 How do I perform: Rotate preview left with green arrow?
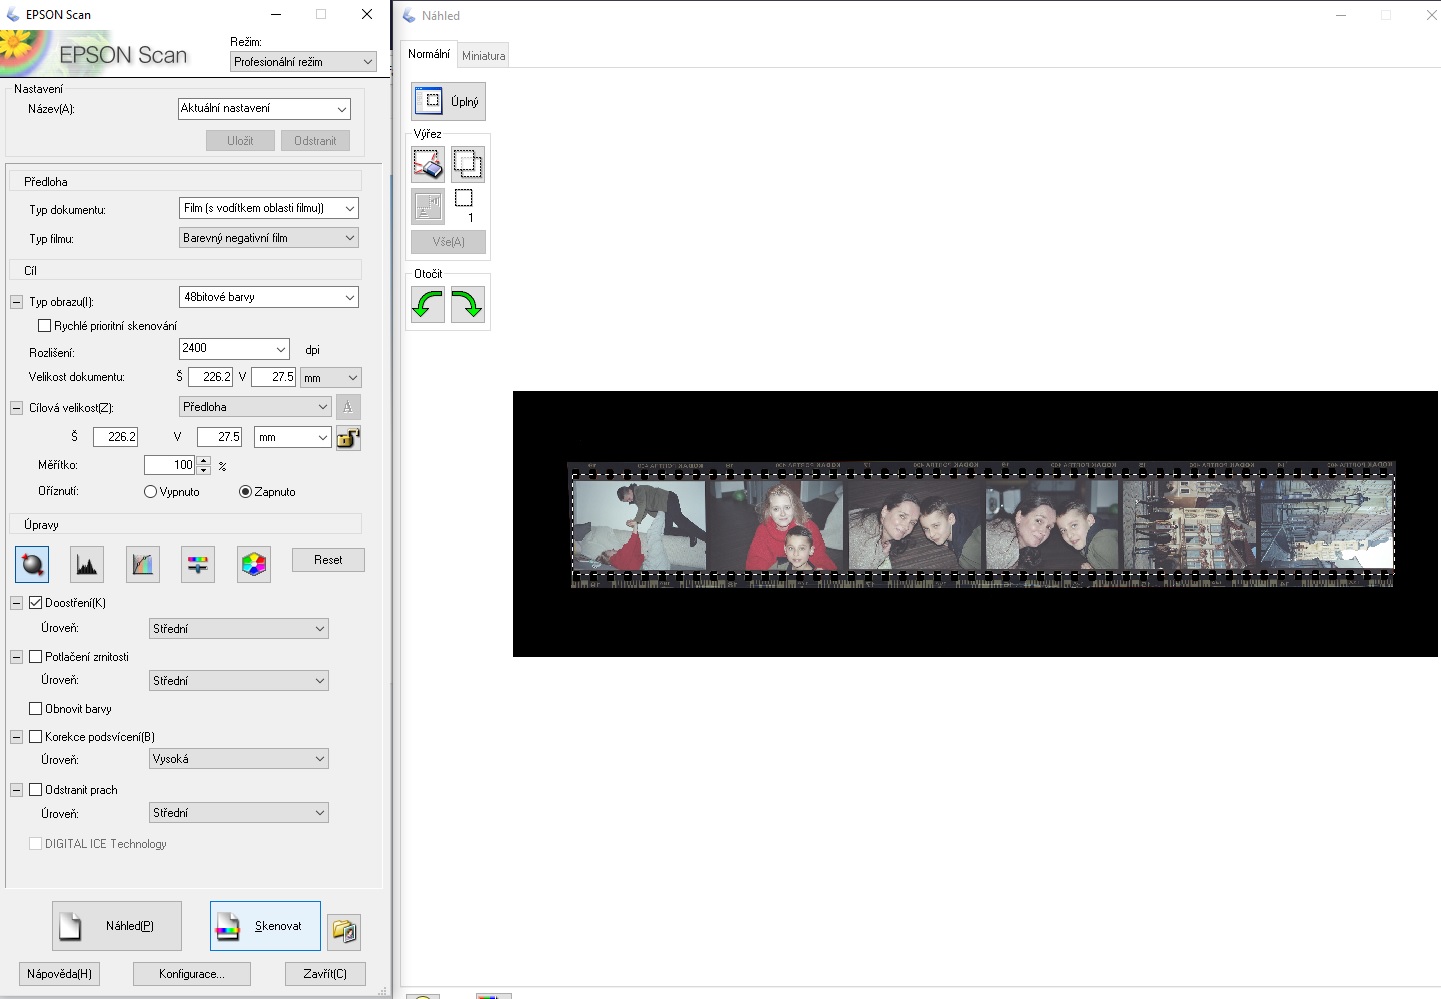(x=428, y=304)
